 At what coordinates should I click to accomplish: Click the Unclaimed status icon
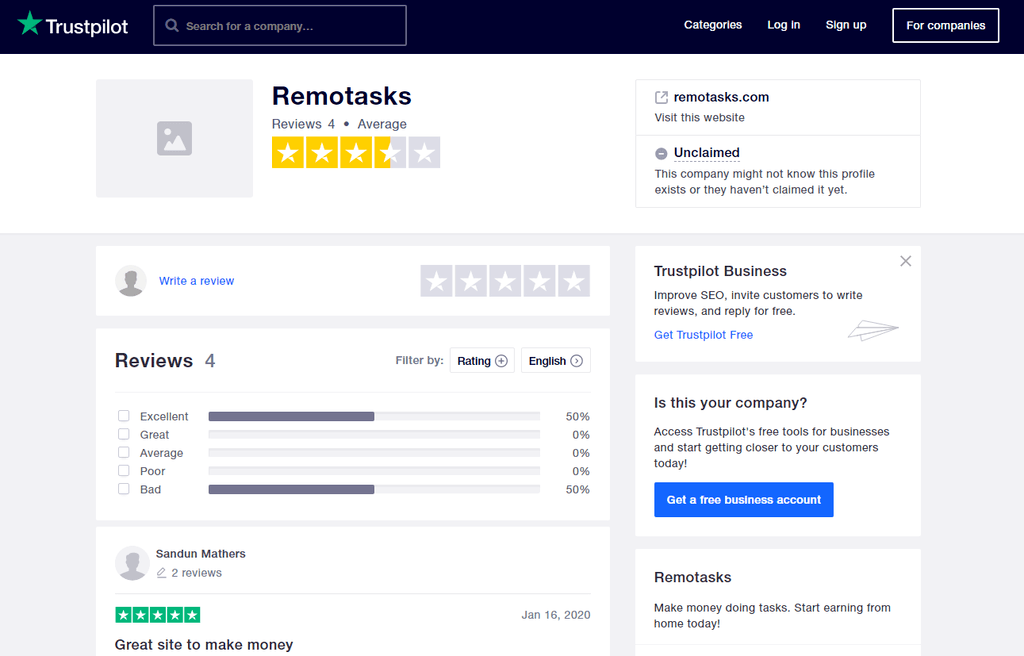click(660, 153)
